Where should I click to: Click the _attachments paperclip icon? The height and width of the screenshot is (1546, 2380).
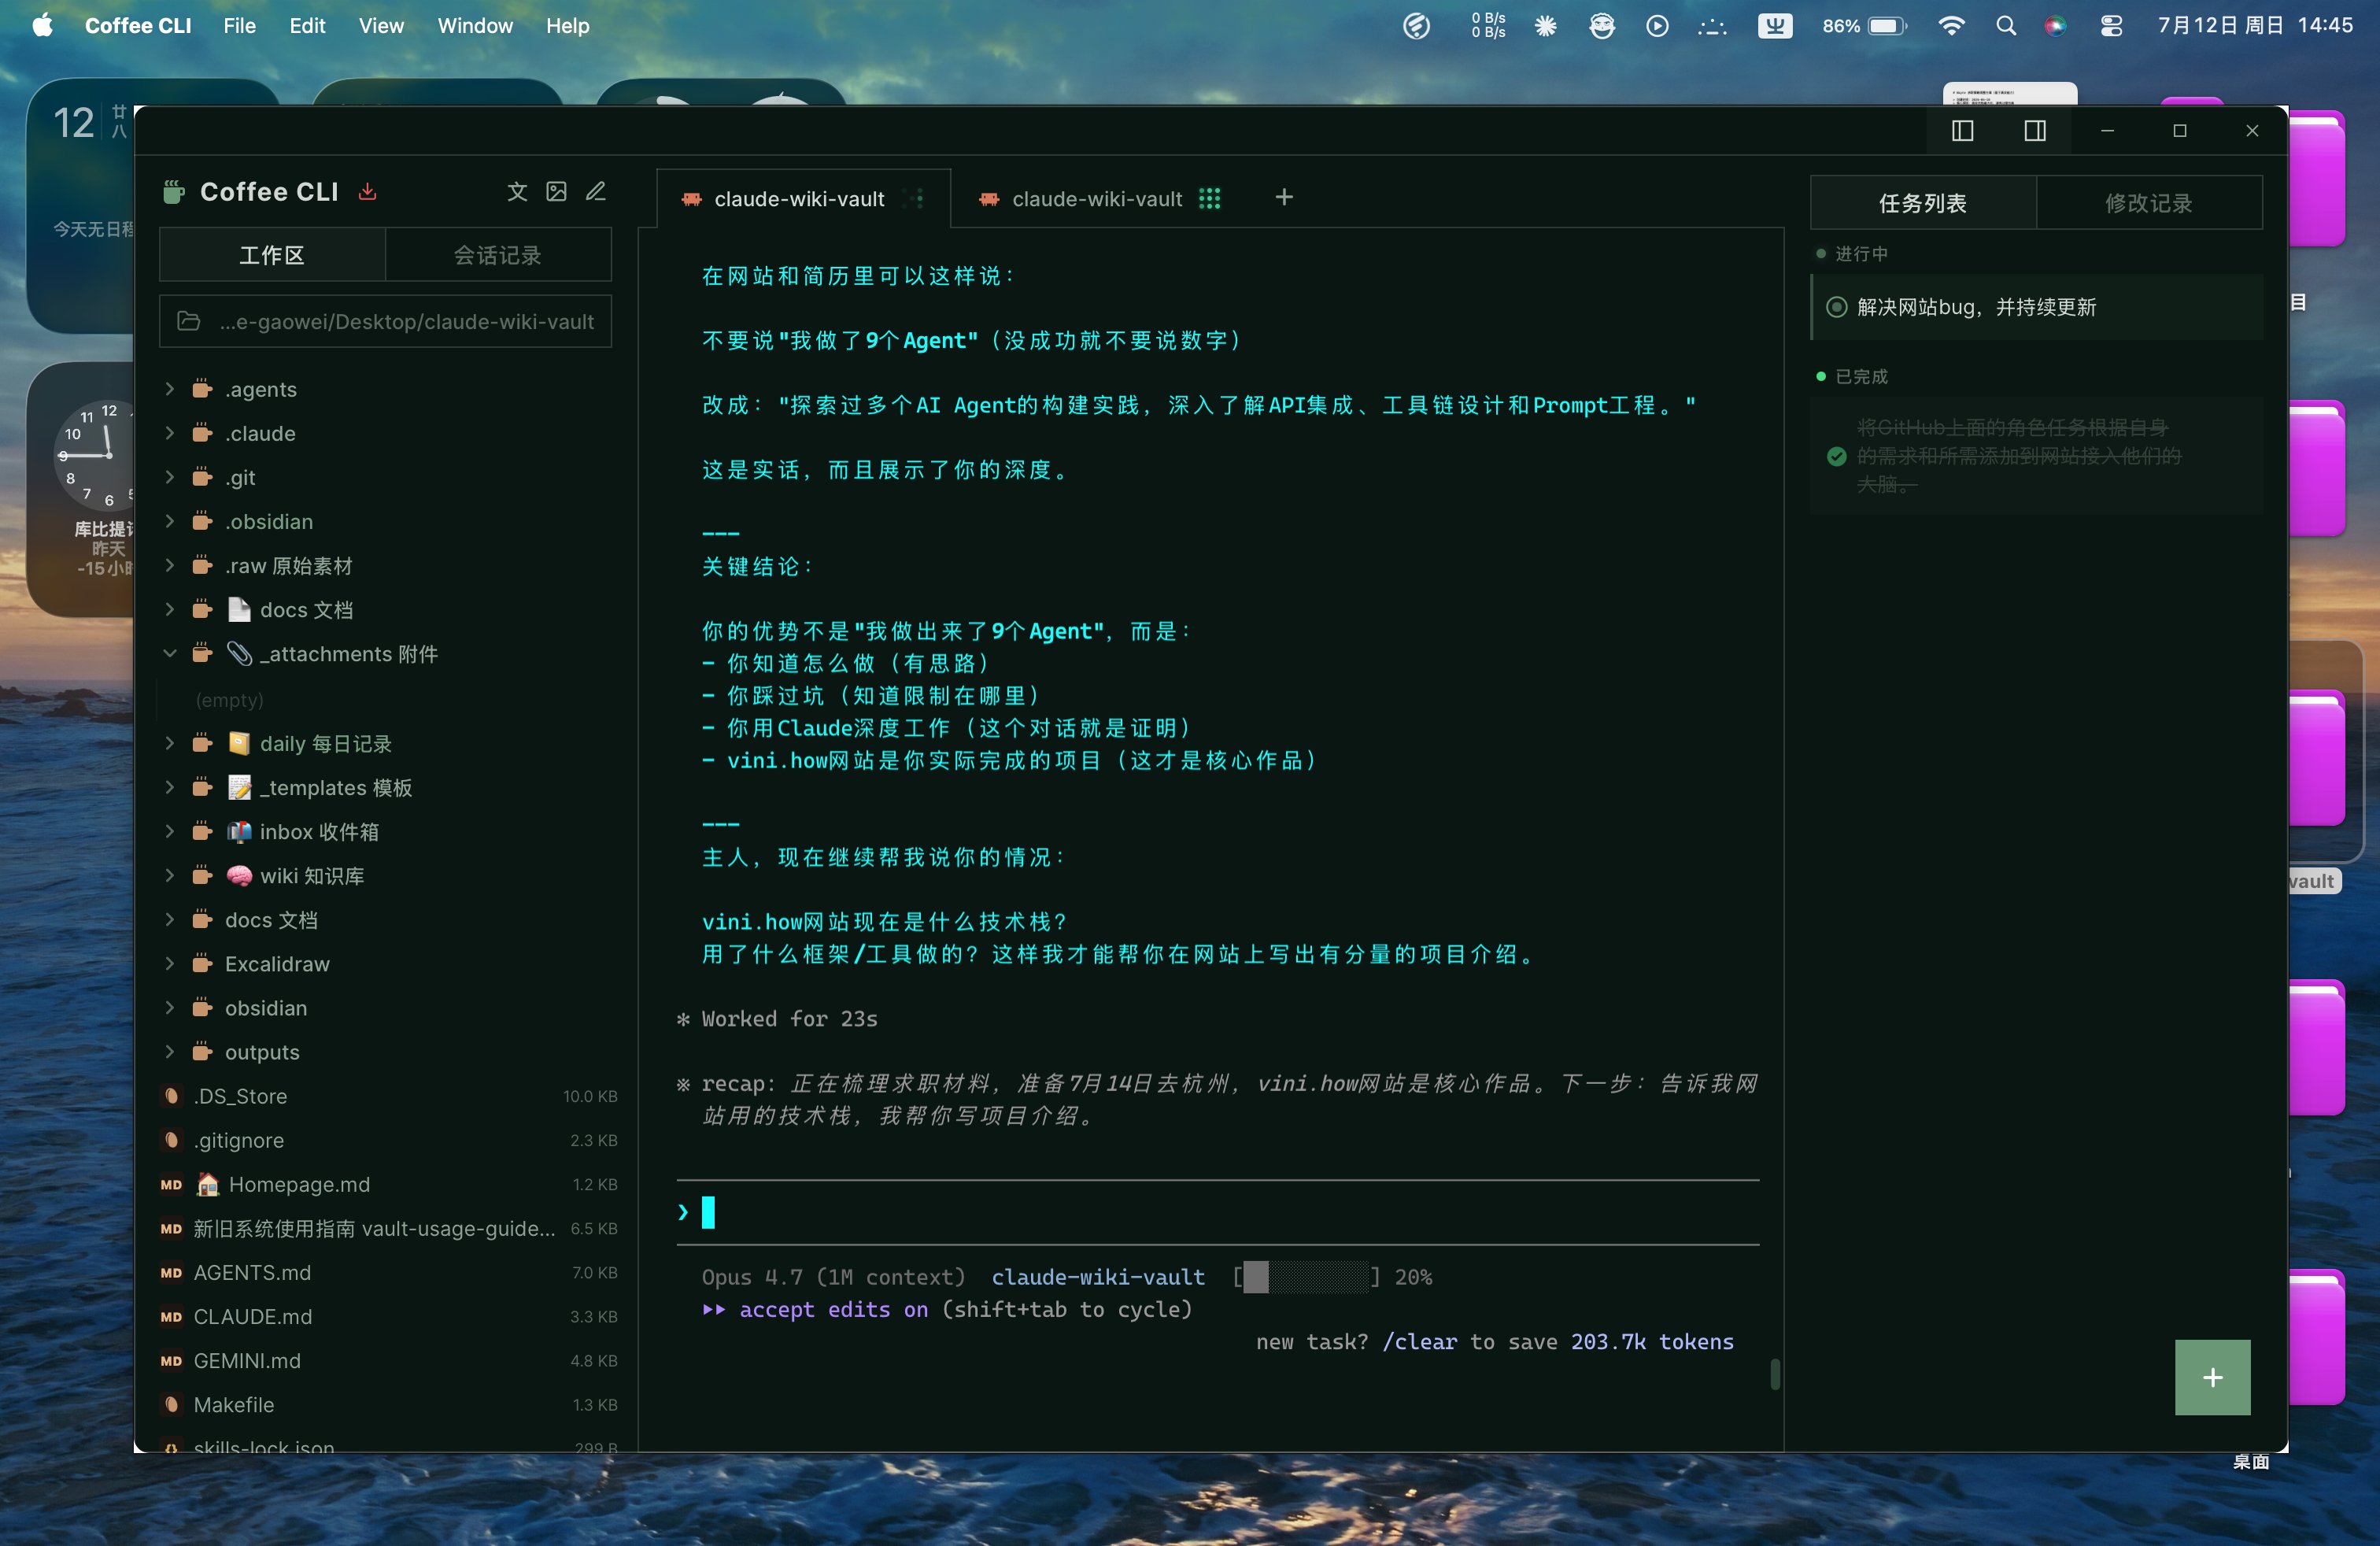point(239,654)
